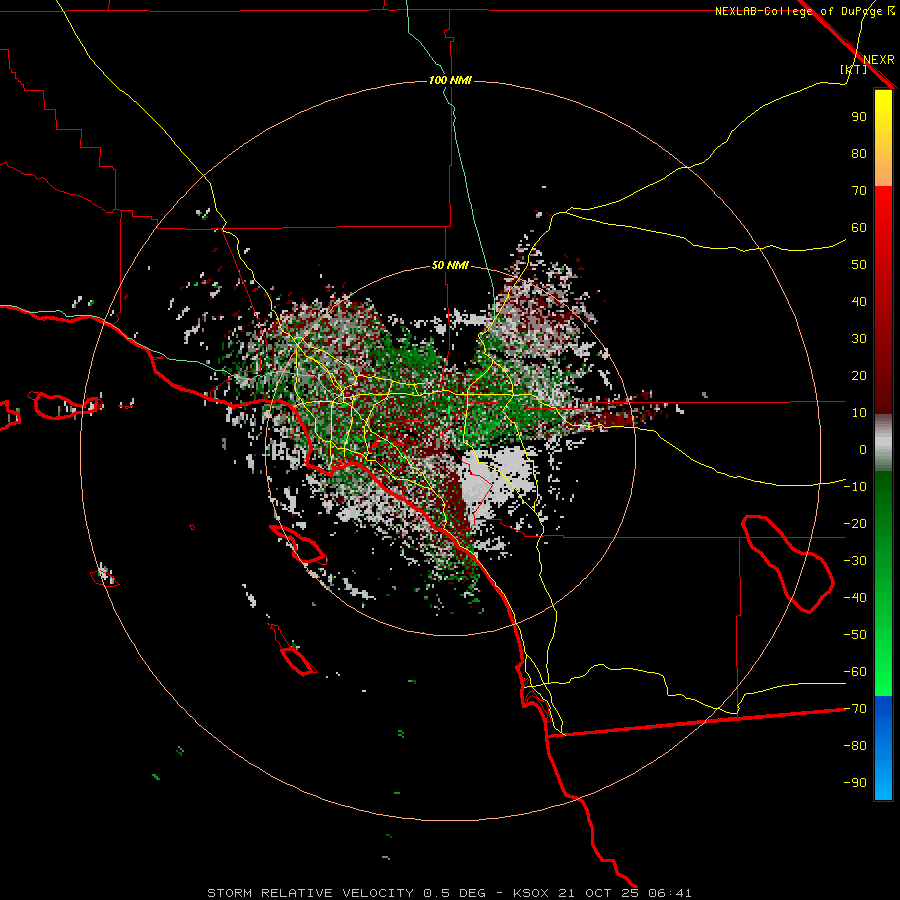The image size is (900, 900).
Task: Click the -90 value on the velocity scale
Action: tap(855, 783)
